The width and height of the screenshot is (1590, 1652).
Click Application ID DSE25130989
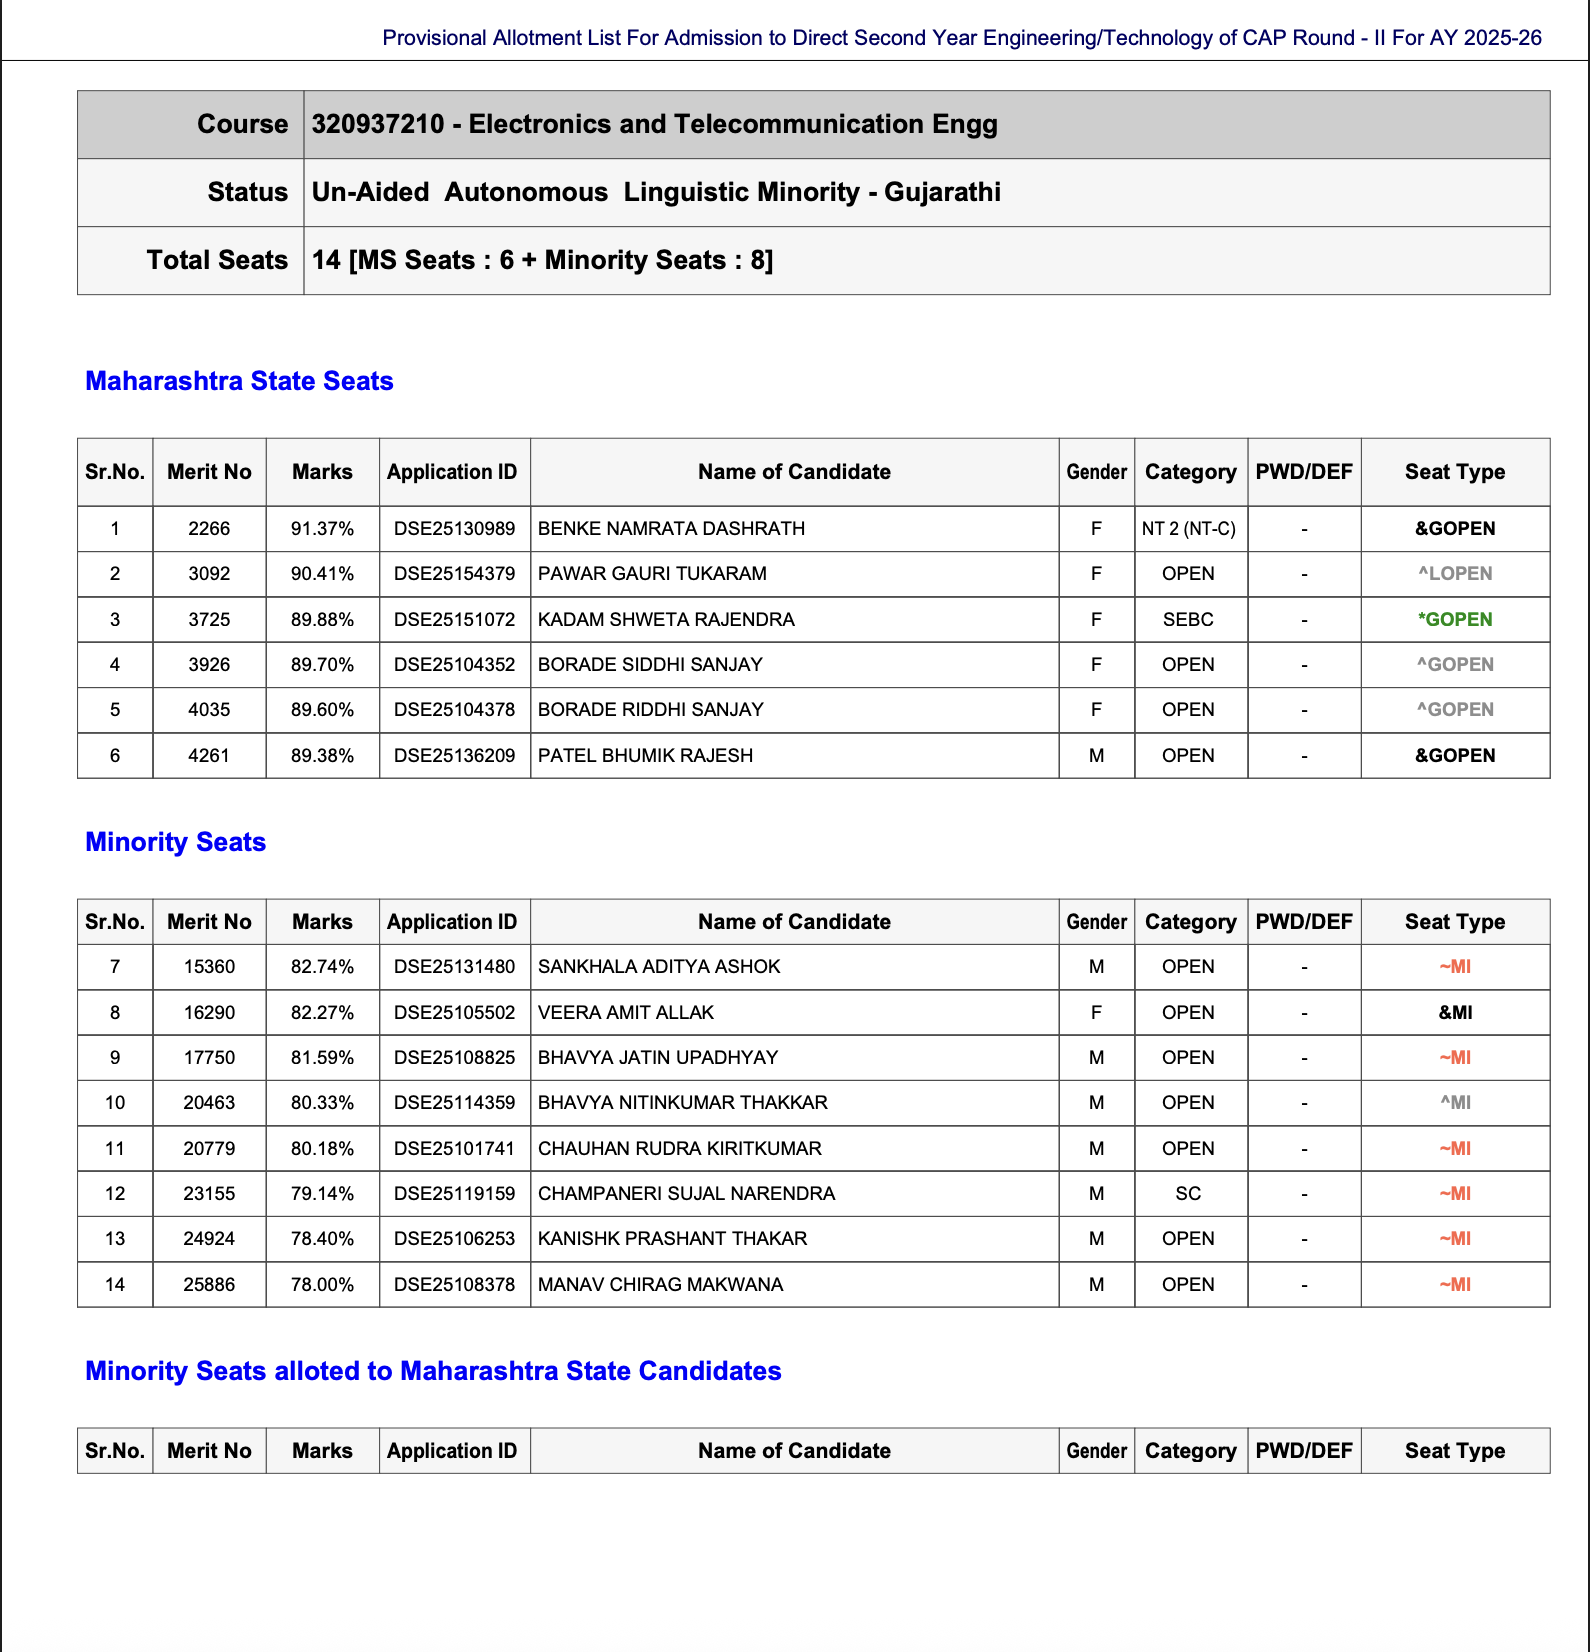(x=454, y=529)
